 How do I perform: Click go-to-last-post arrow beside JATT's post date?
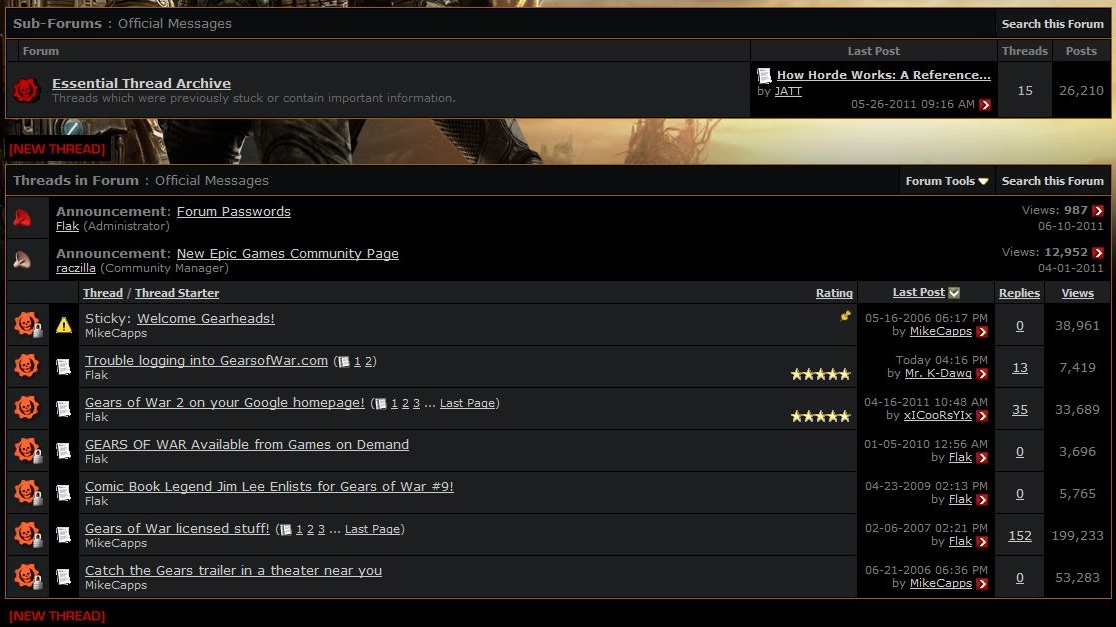(985, 105)
